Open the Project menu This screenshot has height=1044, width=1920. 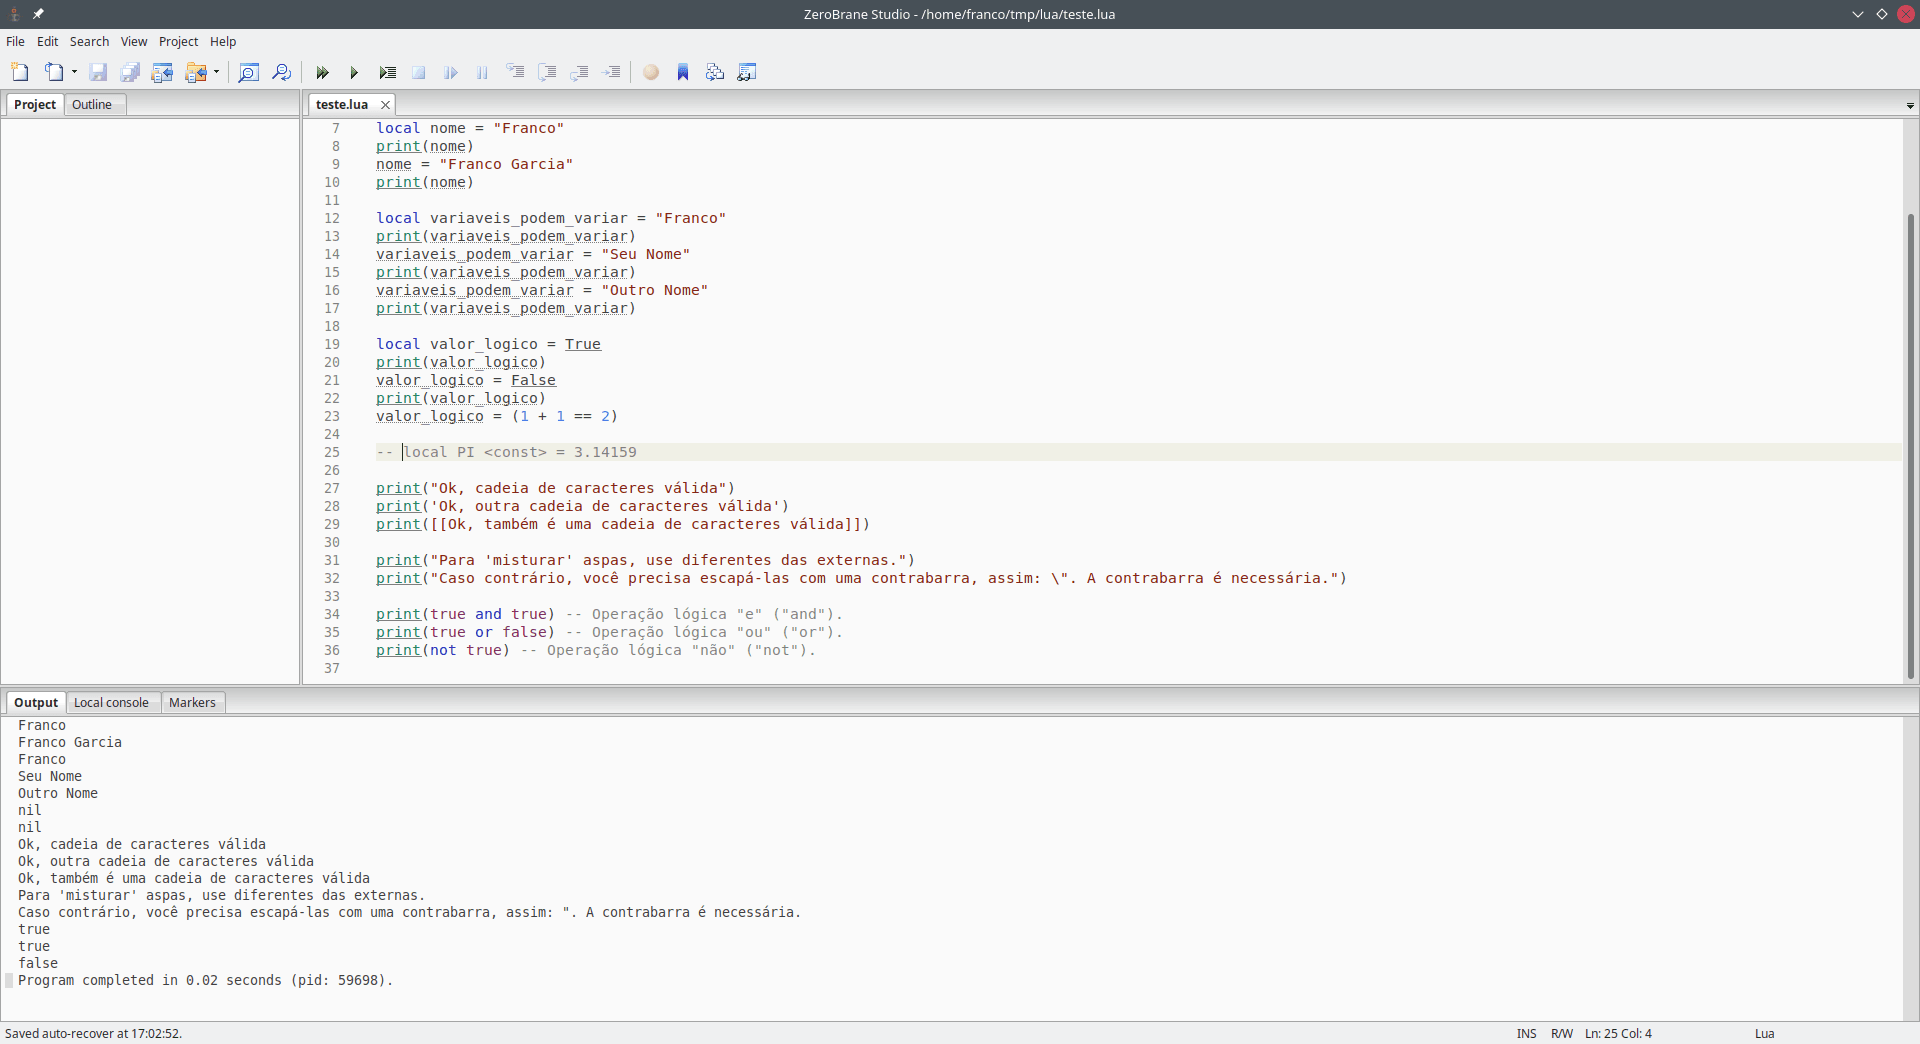178,42
